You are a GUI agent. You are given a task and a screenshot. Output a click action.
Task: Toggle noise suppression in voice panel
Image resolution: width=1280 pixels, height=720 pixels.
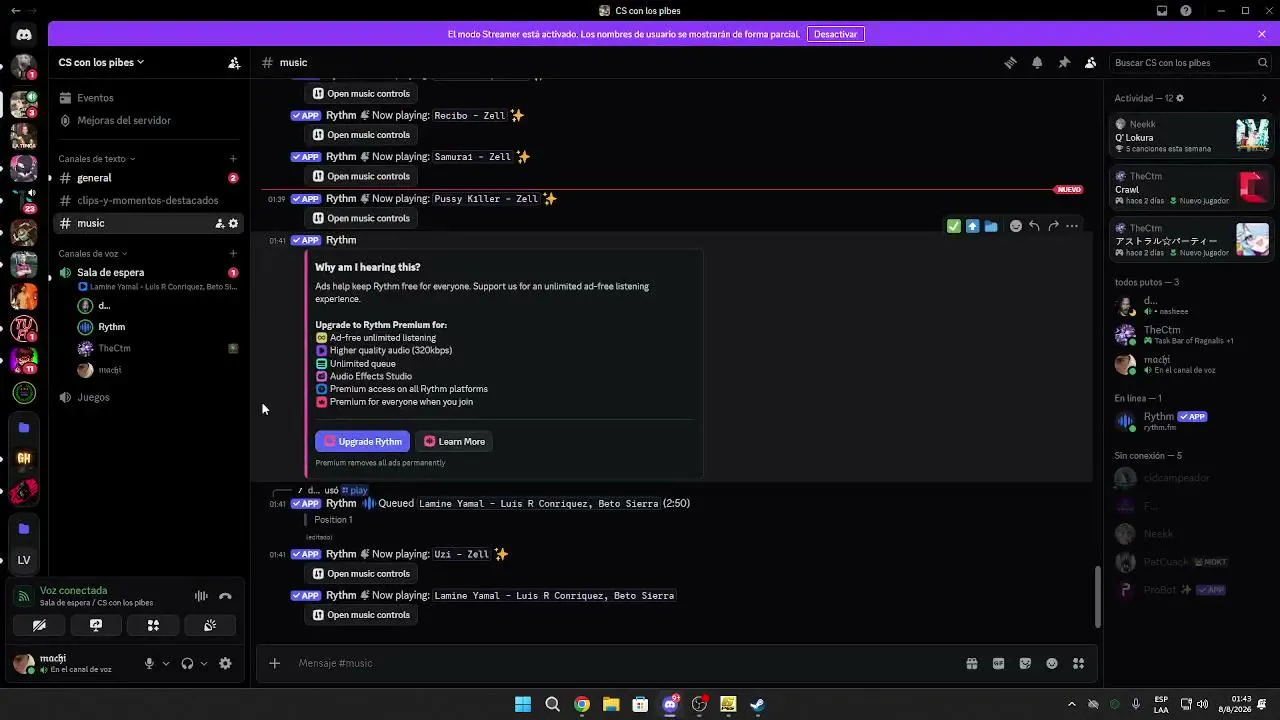coord(201,596)
